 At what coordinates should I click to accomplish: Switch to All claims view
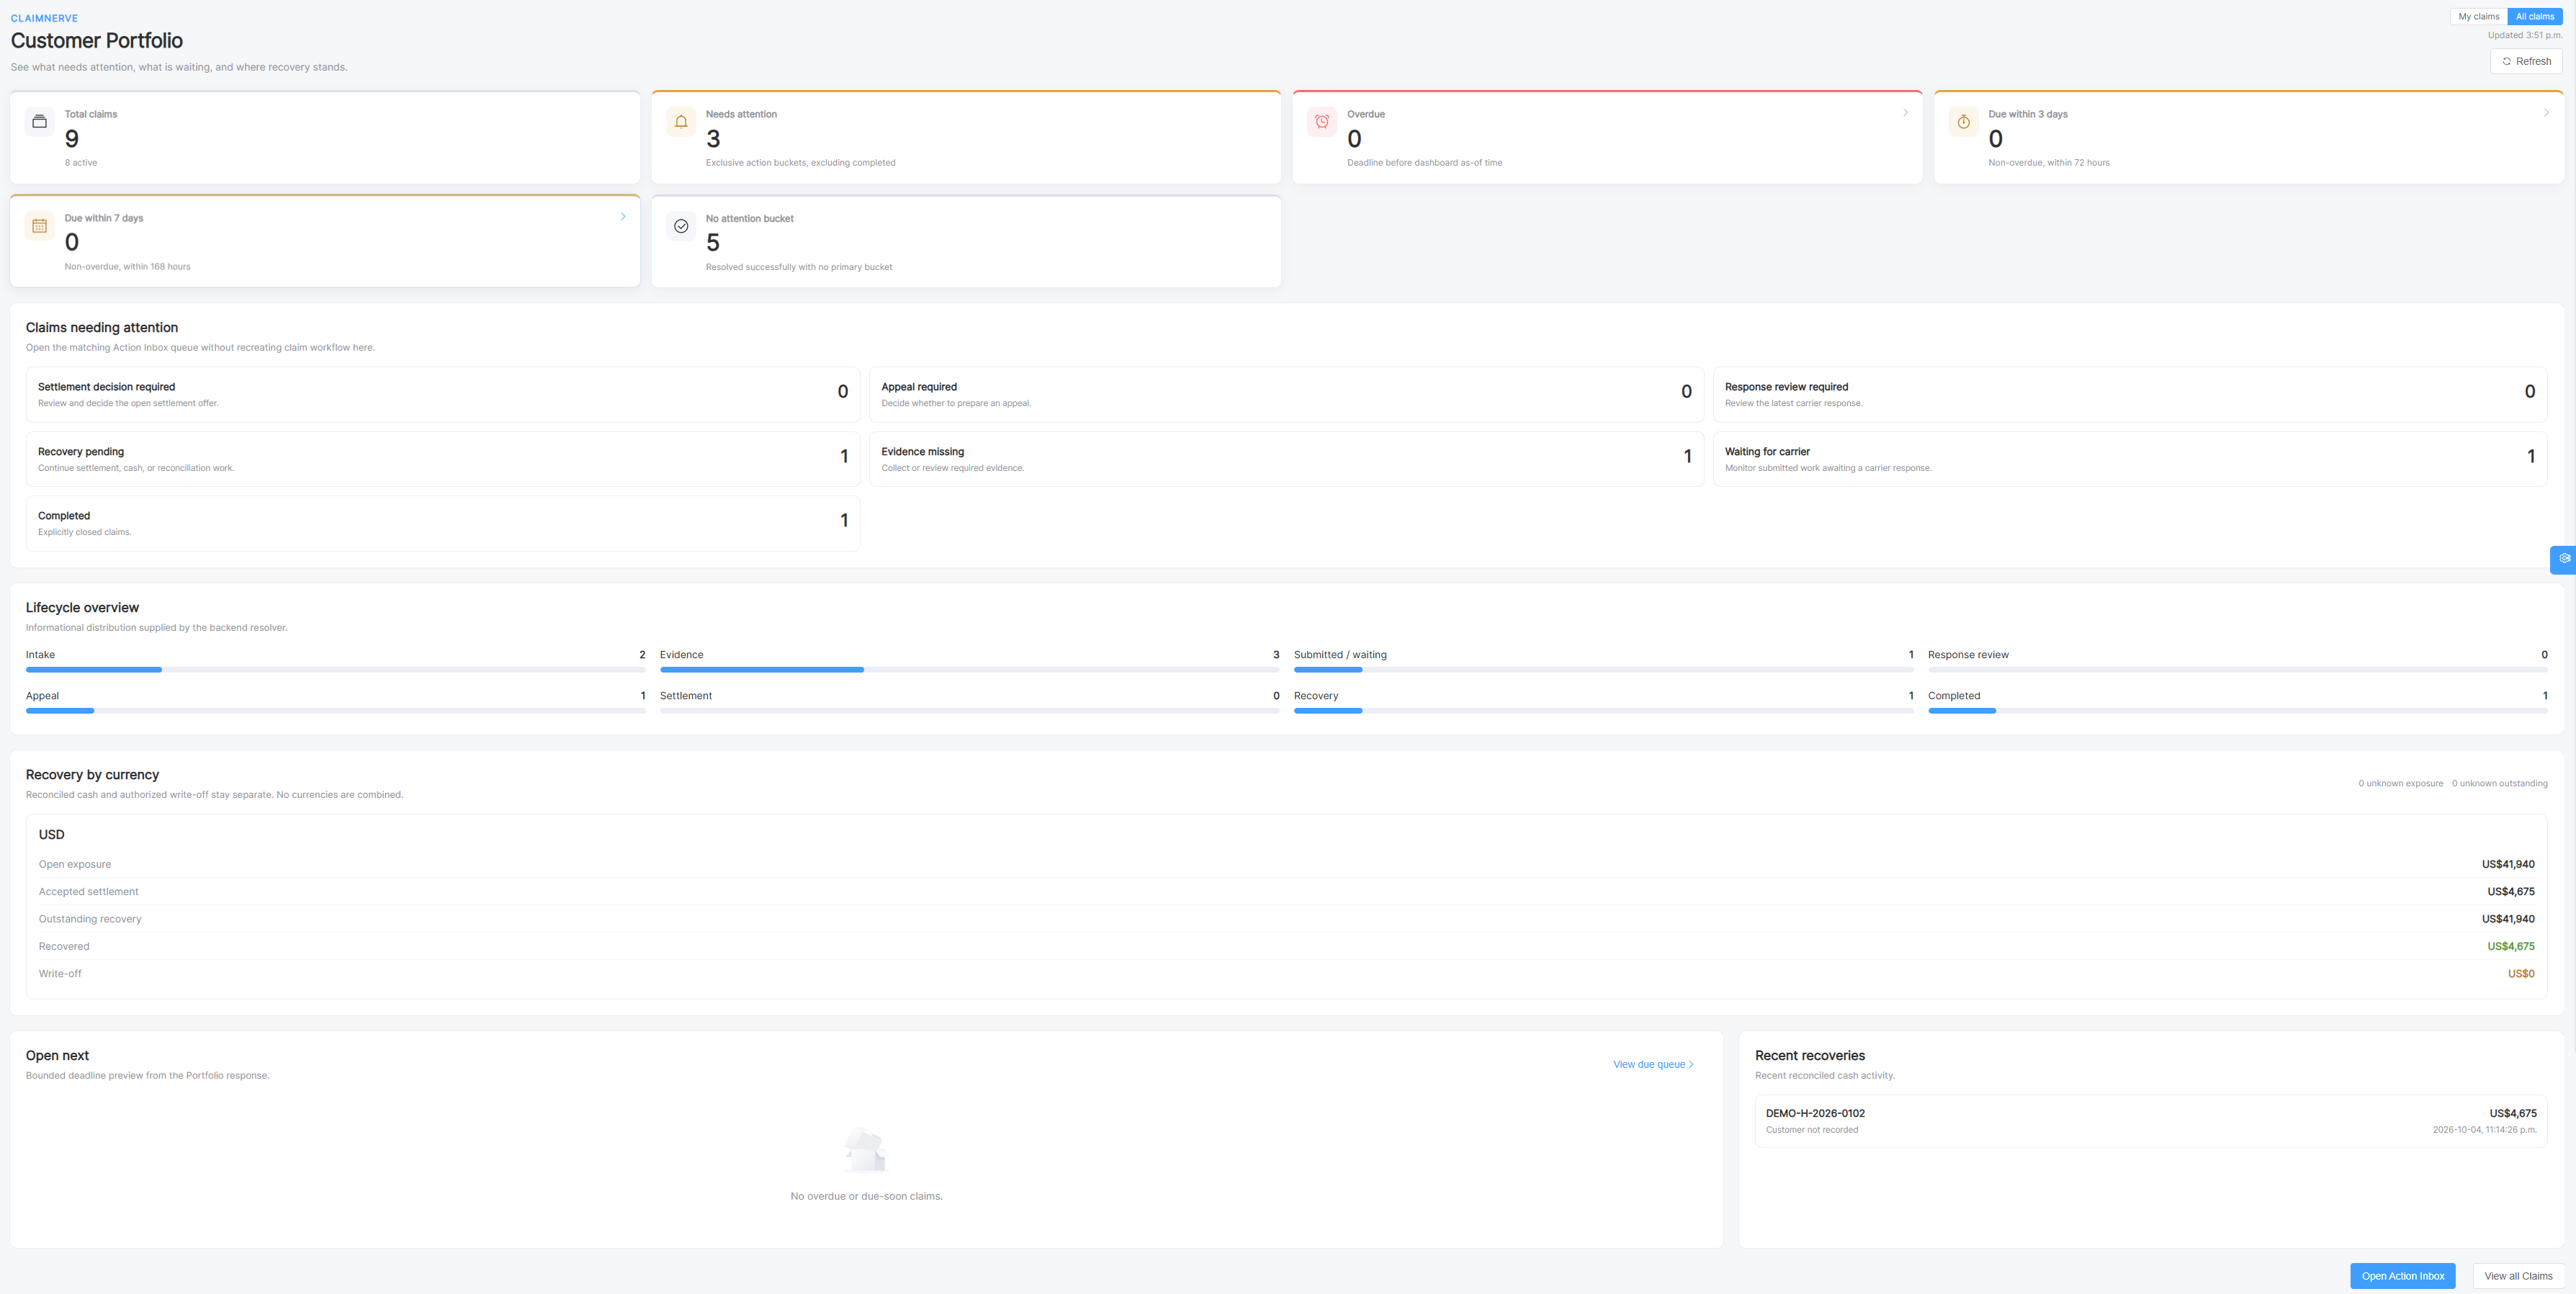point(2534,17)
